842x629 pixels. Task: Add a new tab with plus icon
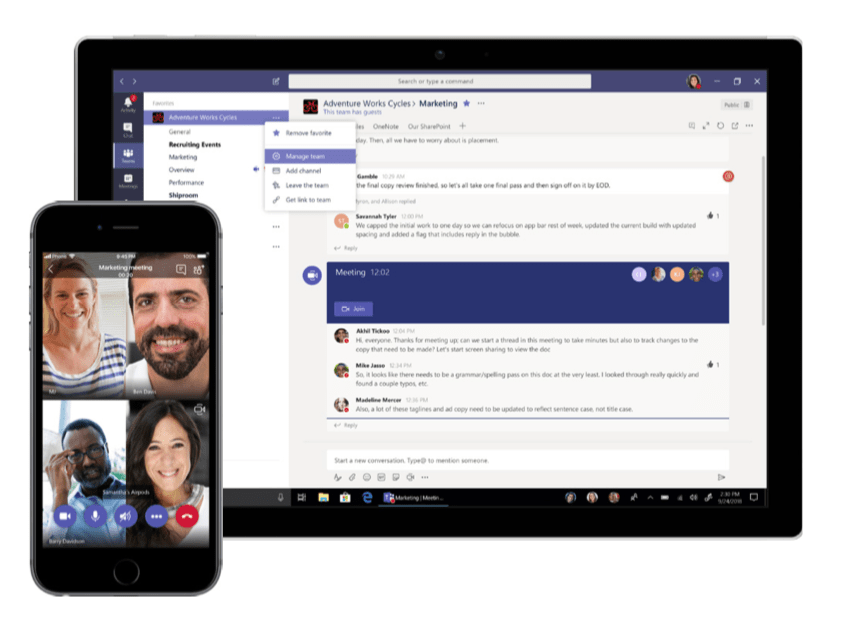click(x=462, y=126)
